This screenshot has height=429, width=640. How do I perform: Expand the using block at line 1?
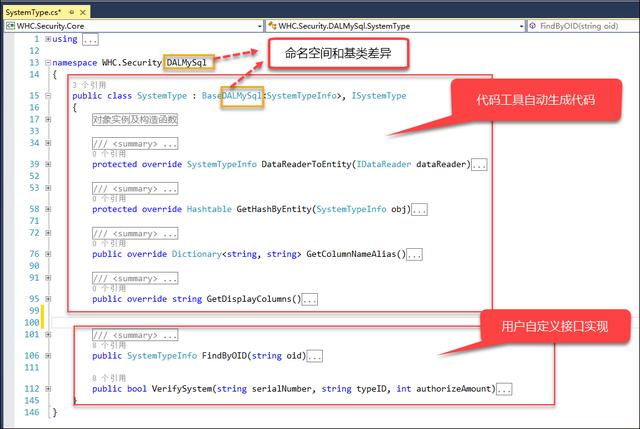tap(48, 39)
